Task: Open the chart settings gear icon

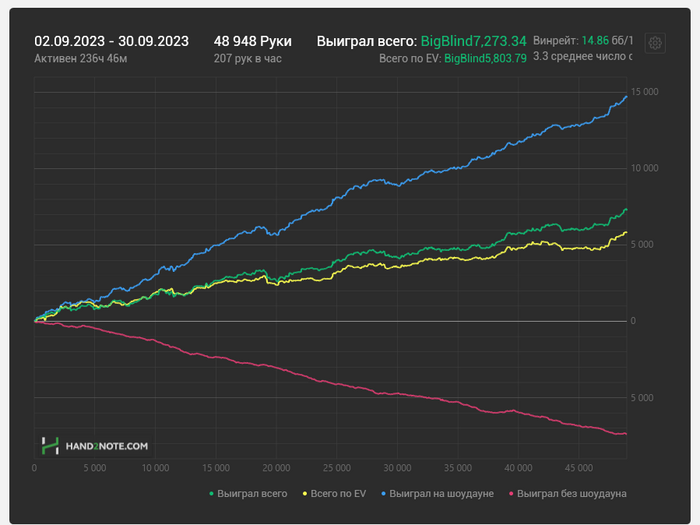Action: [655, 43]
